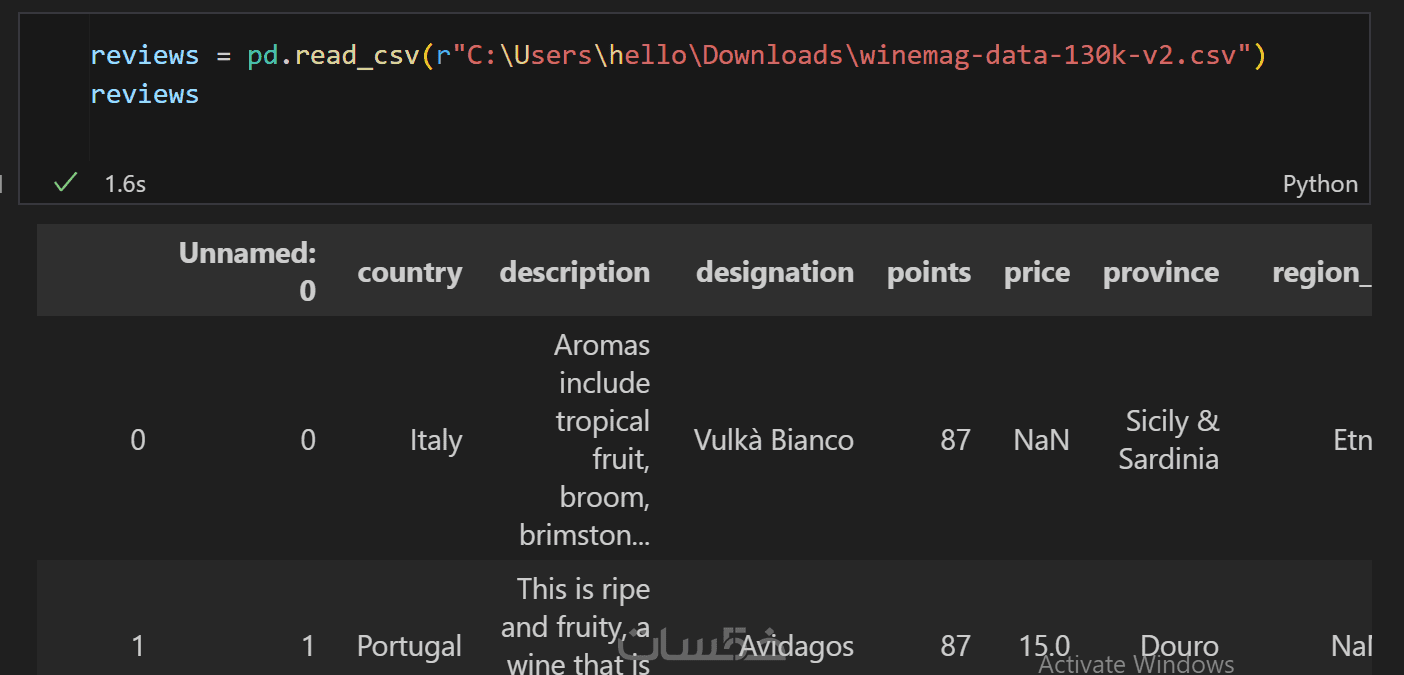Viewport: 1404px width, 675px height.
Task: Click the truncated 'region_' column header
Action: (1320, 273)
